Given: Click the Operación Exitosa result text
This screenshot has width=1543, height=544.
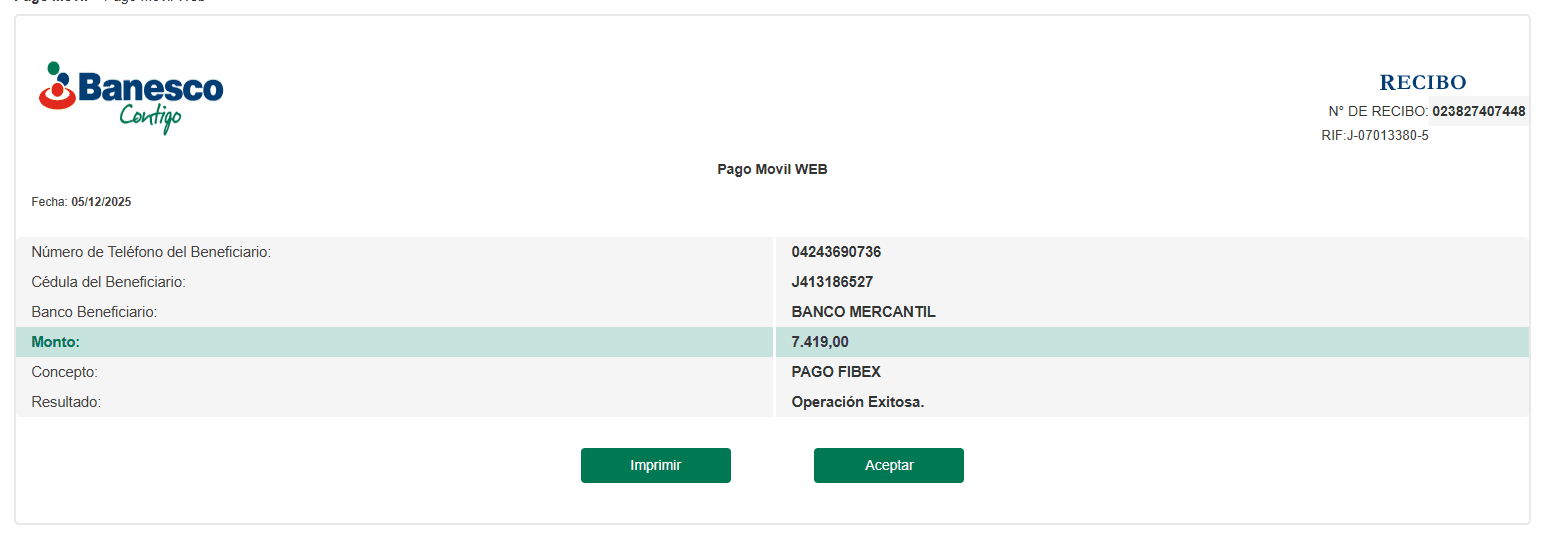Looking at the screenshot, I should coord(857,402).
